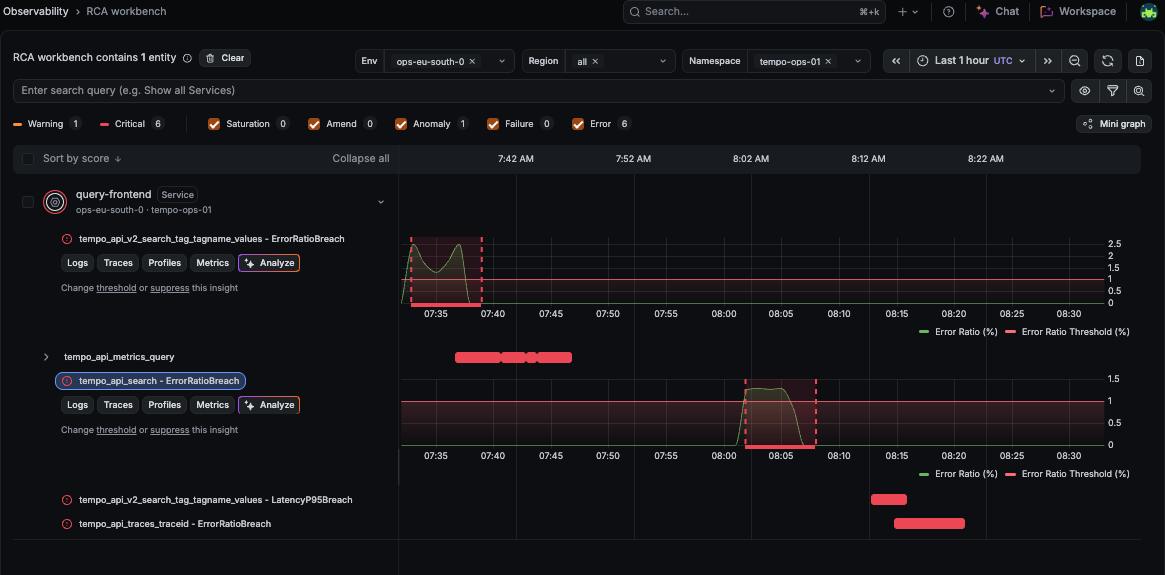Click the document export icon
The width and height of the screenshot is (1165, 575).
pos(1140,61)
